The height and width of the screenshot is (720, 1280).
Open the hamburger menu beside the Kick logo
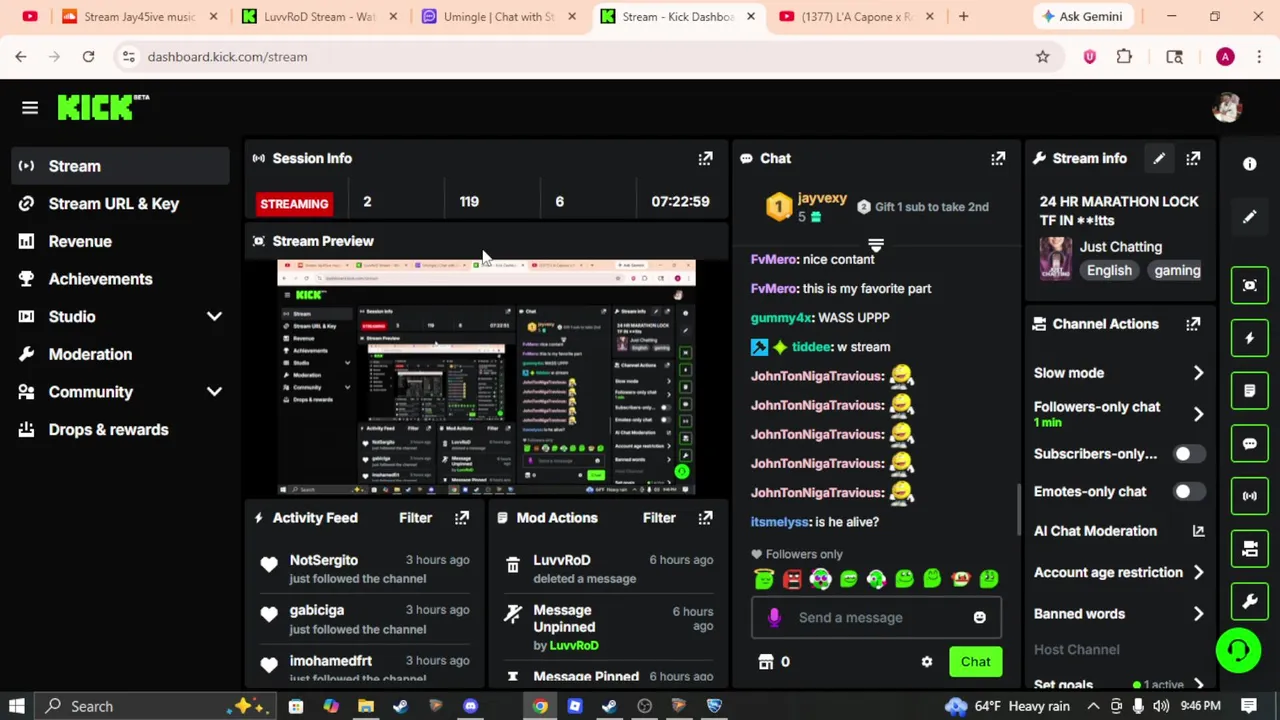pos(30,108)
